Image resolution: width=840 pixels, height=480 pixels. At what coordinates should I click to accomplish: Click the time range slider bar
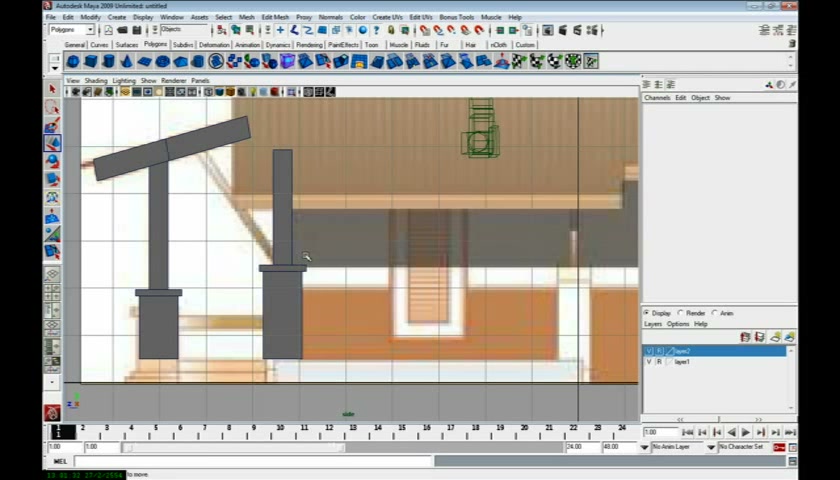pyautogui.click(x=233, y=447)
